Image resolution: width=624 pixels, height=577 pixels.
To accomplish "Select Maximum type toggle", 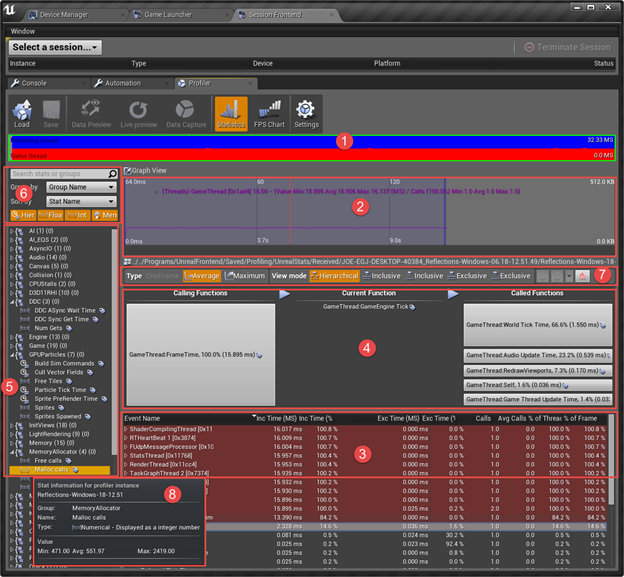I will (x=245, y=276).
